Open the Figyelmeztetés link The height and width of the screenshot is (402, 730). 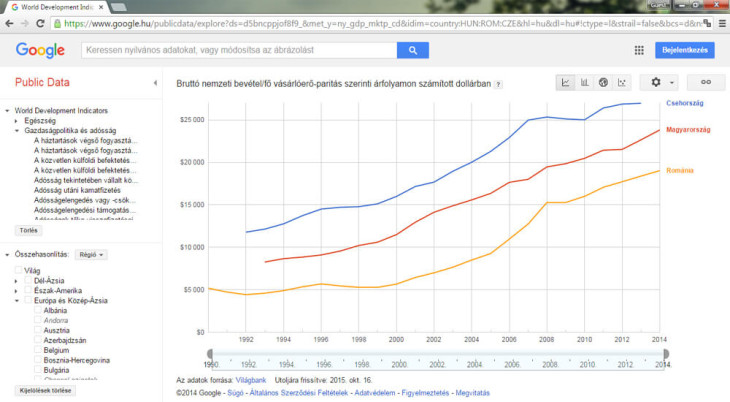(425, 393)
